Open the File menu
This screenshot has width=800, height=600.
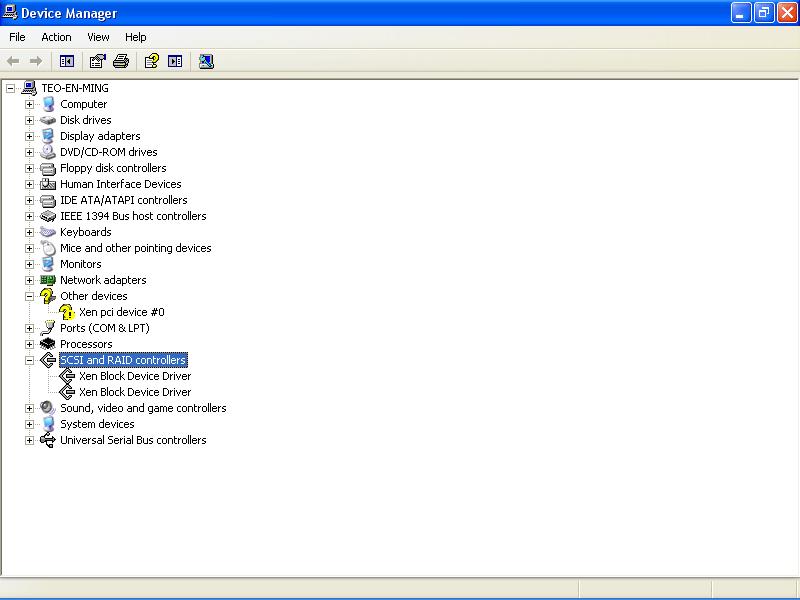click(17, 37)
